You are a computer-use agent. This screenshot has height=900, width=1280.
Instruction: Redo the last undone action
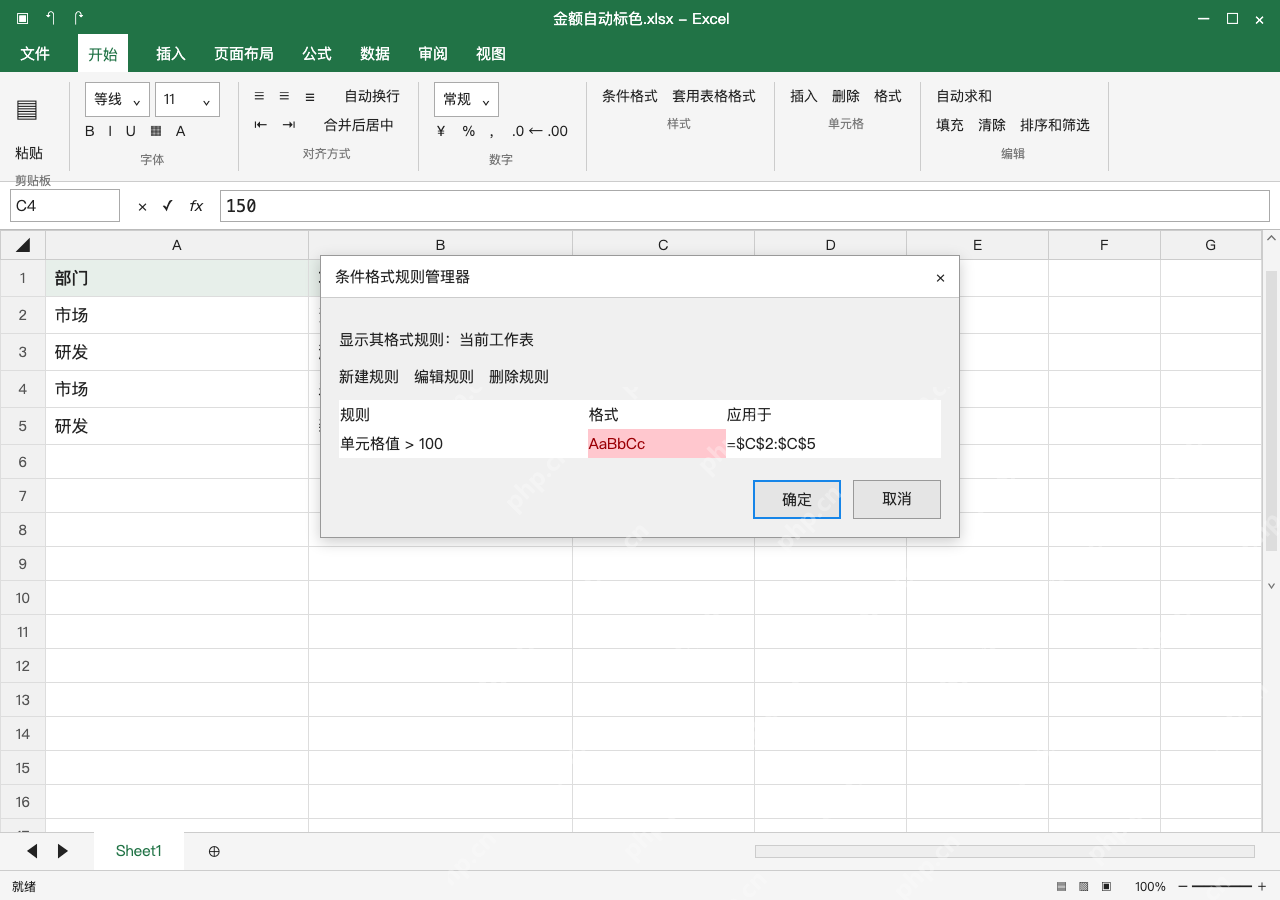79,18
